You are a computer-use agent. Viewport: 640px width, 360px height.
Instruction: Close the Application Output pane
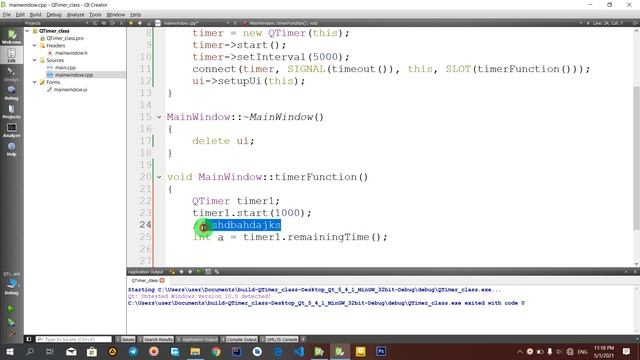click(x=635, y=272)
